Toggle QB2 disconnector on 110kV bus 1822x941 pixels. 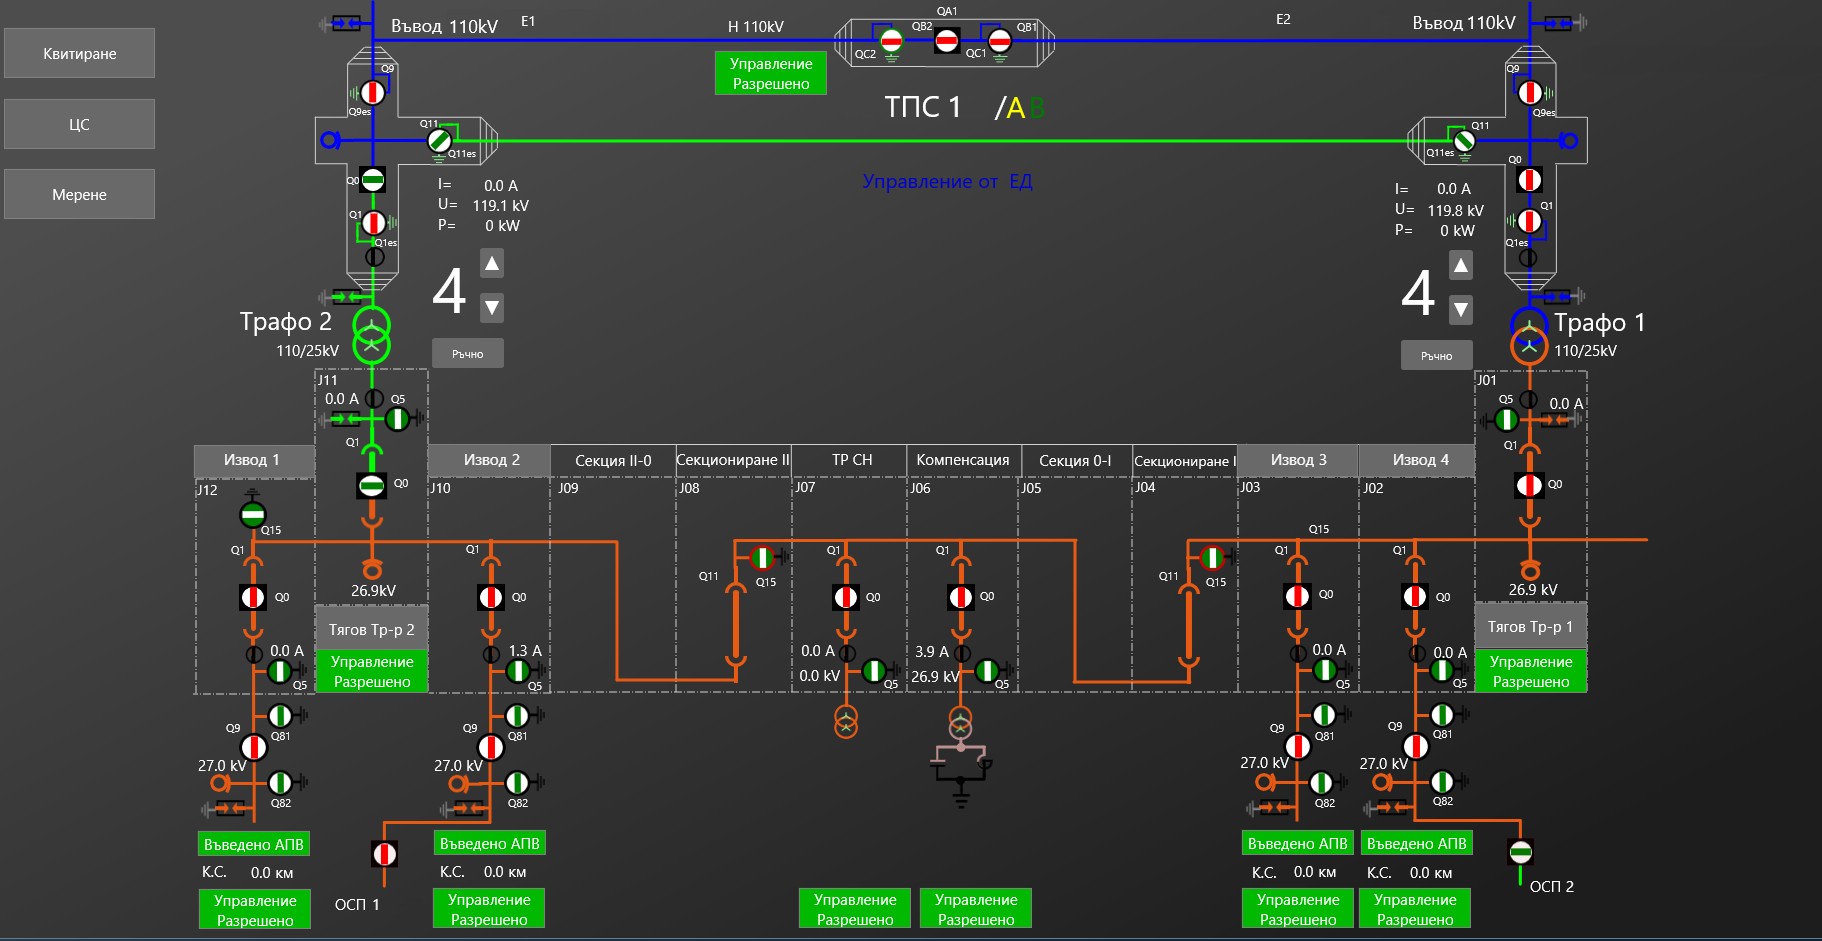pos(891,41)
